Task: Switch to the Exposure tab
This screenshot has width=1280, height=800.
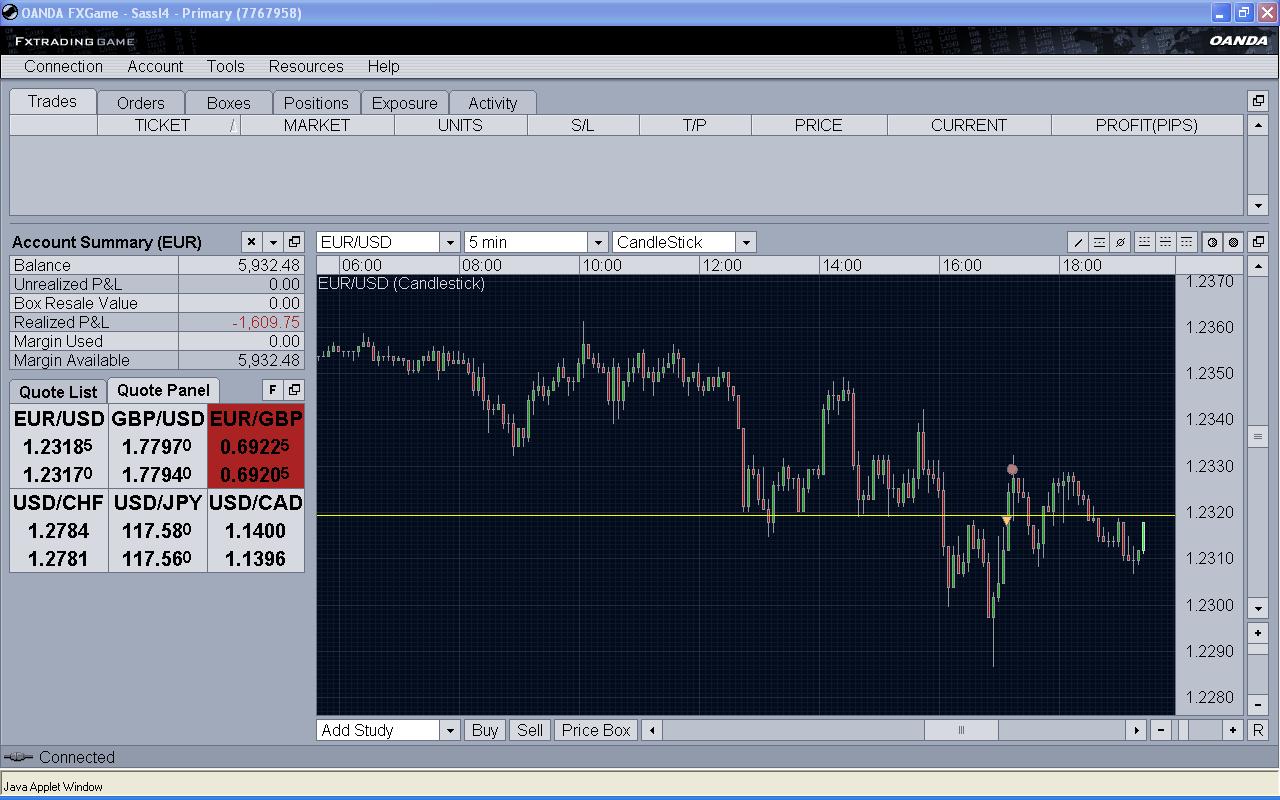Action: [x=404, y=103]
